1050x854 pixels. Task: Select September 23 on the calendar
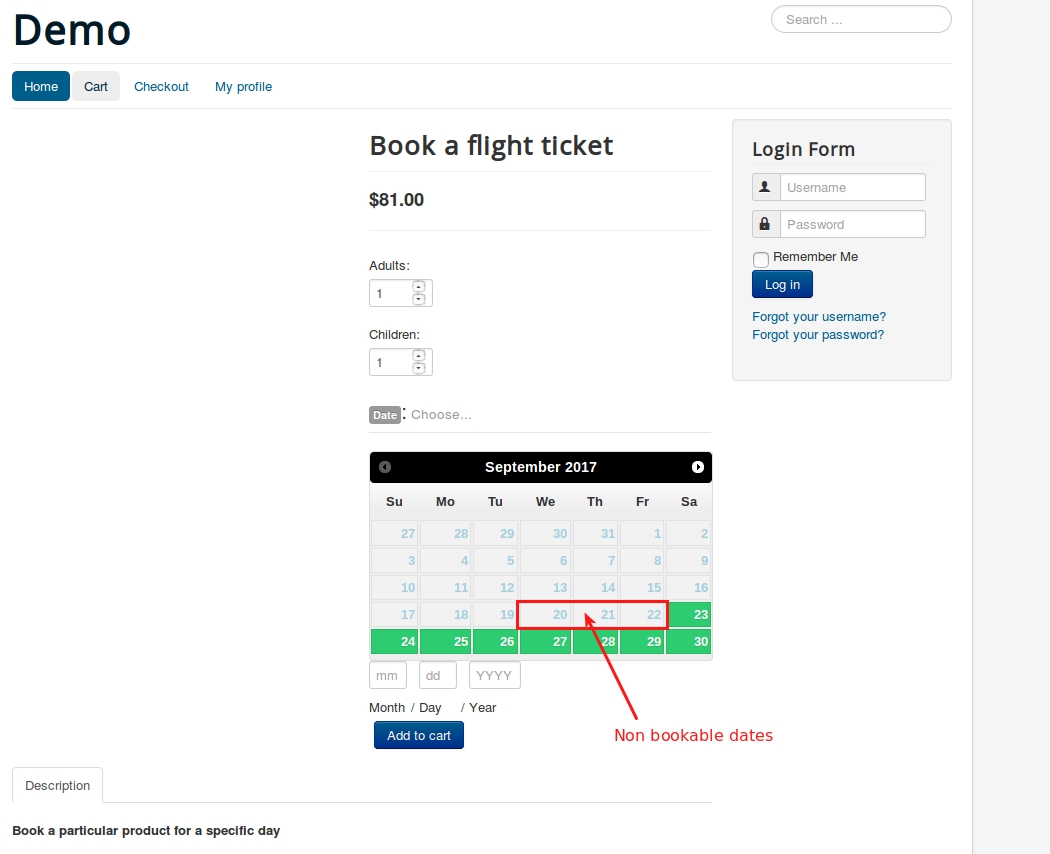(689, 614)
